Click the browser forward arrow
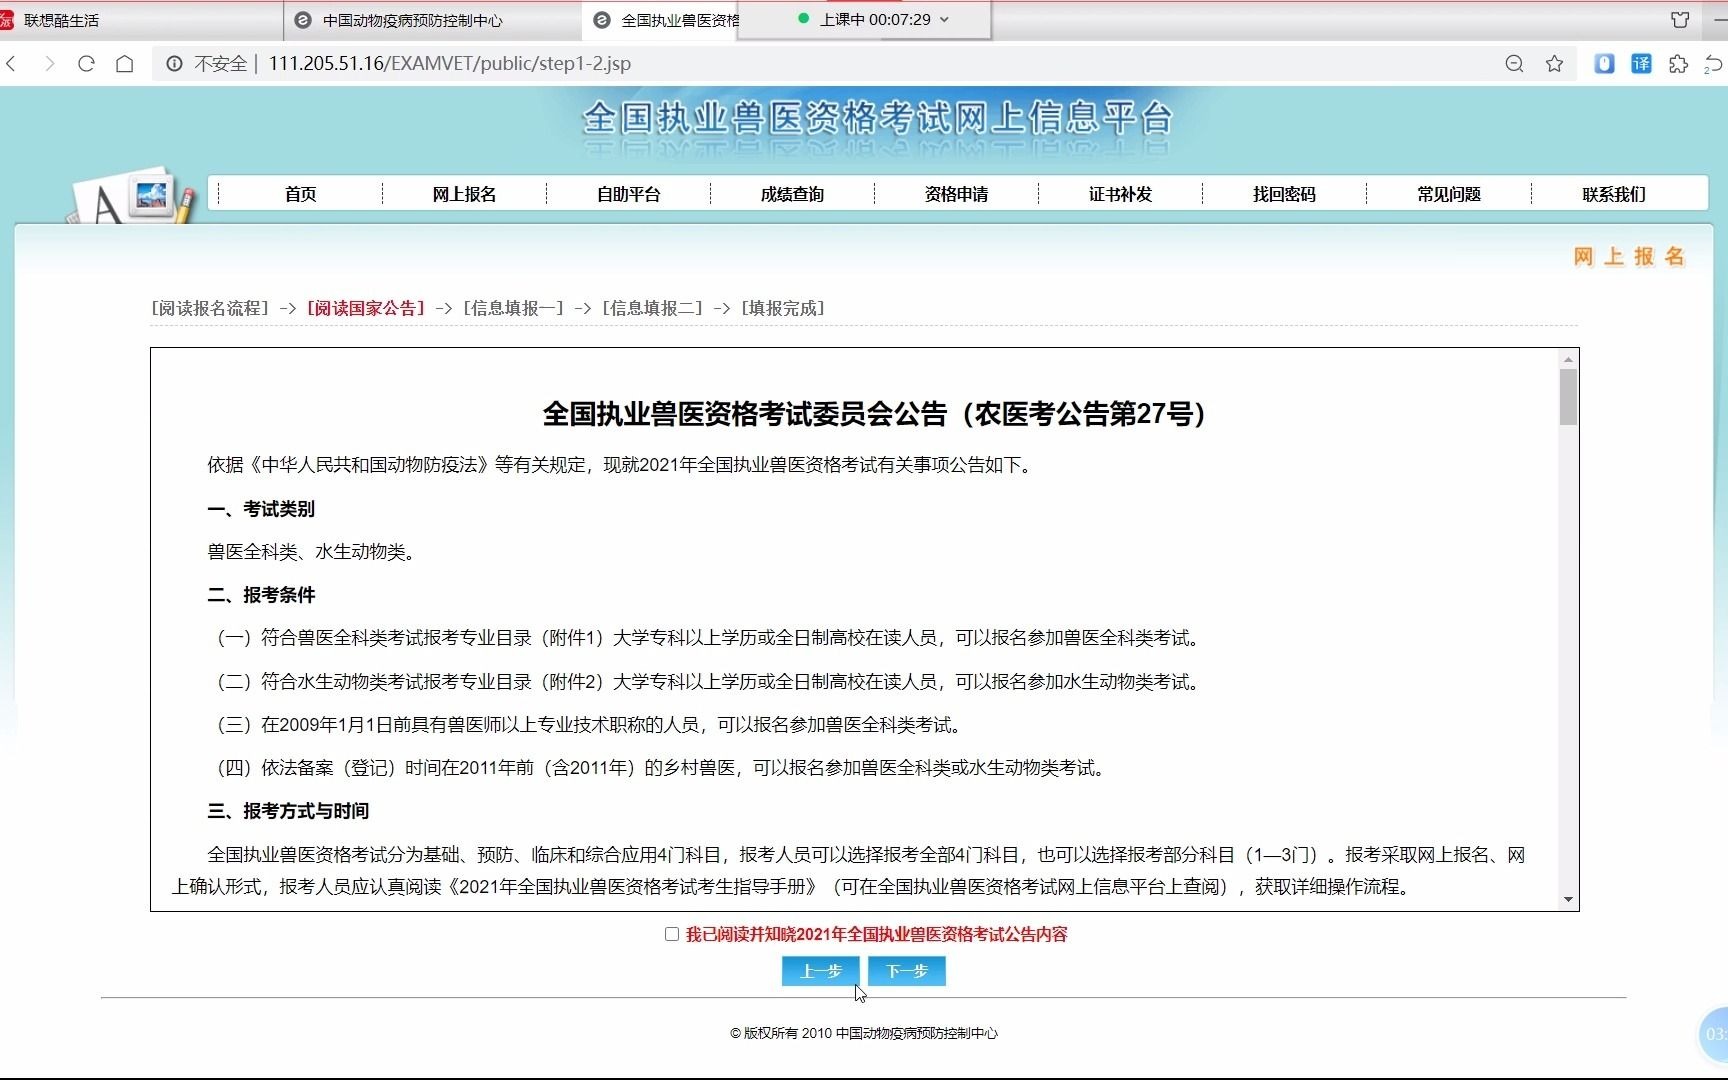The width and height of the screenshot is (1728, 1080). pos(49,64)
